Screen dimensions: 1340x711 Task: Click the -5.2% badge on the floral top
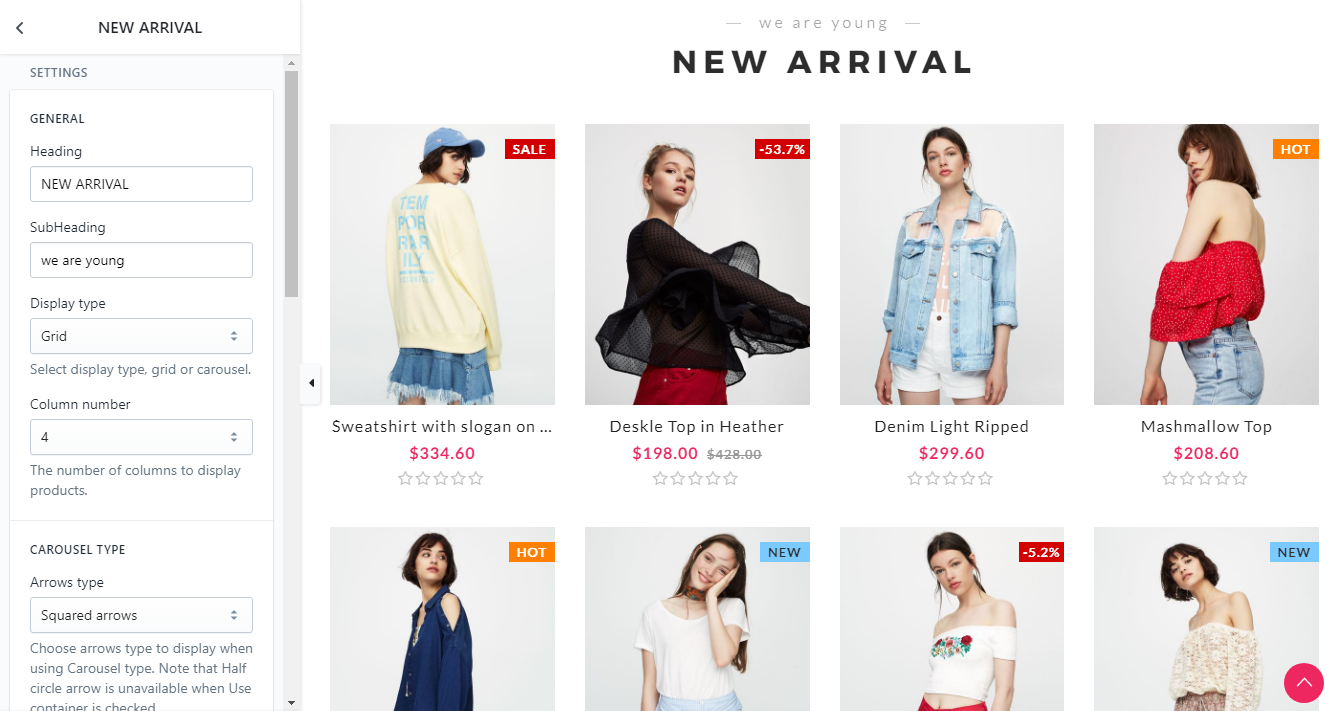point(1040,552)
